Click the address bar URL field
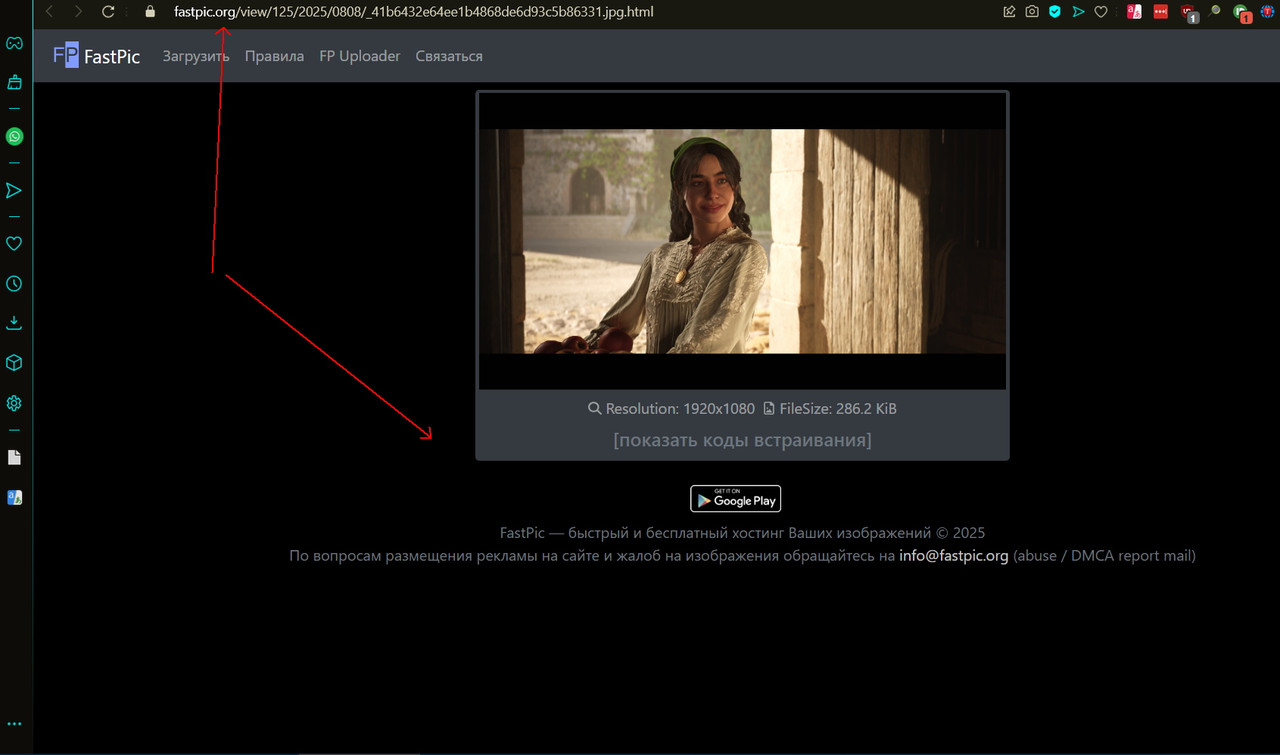This screenshot has height=755, width=1280. (x=414, y=12)
